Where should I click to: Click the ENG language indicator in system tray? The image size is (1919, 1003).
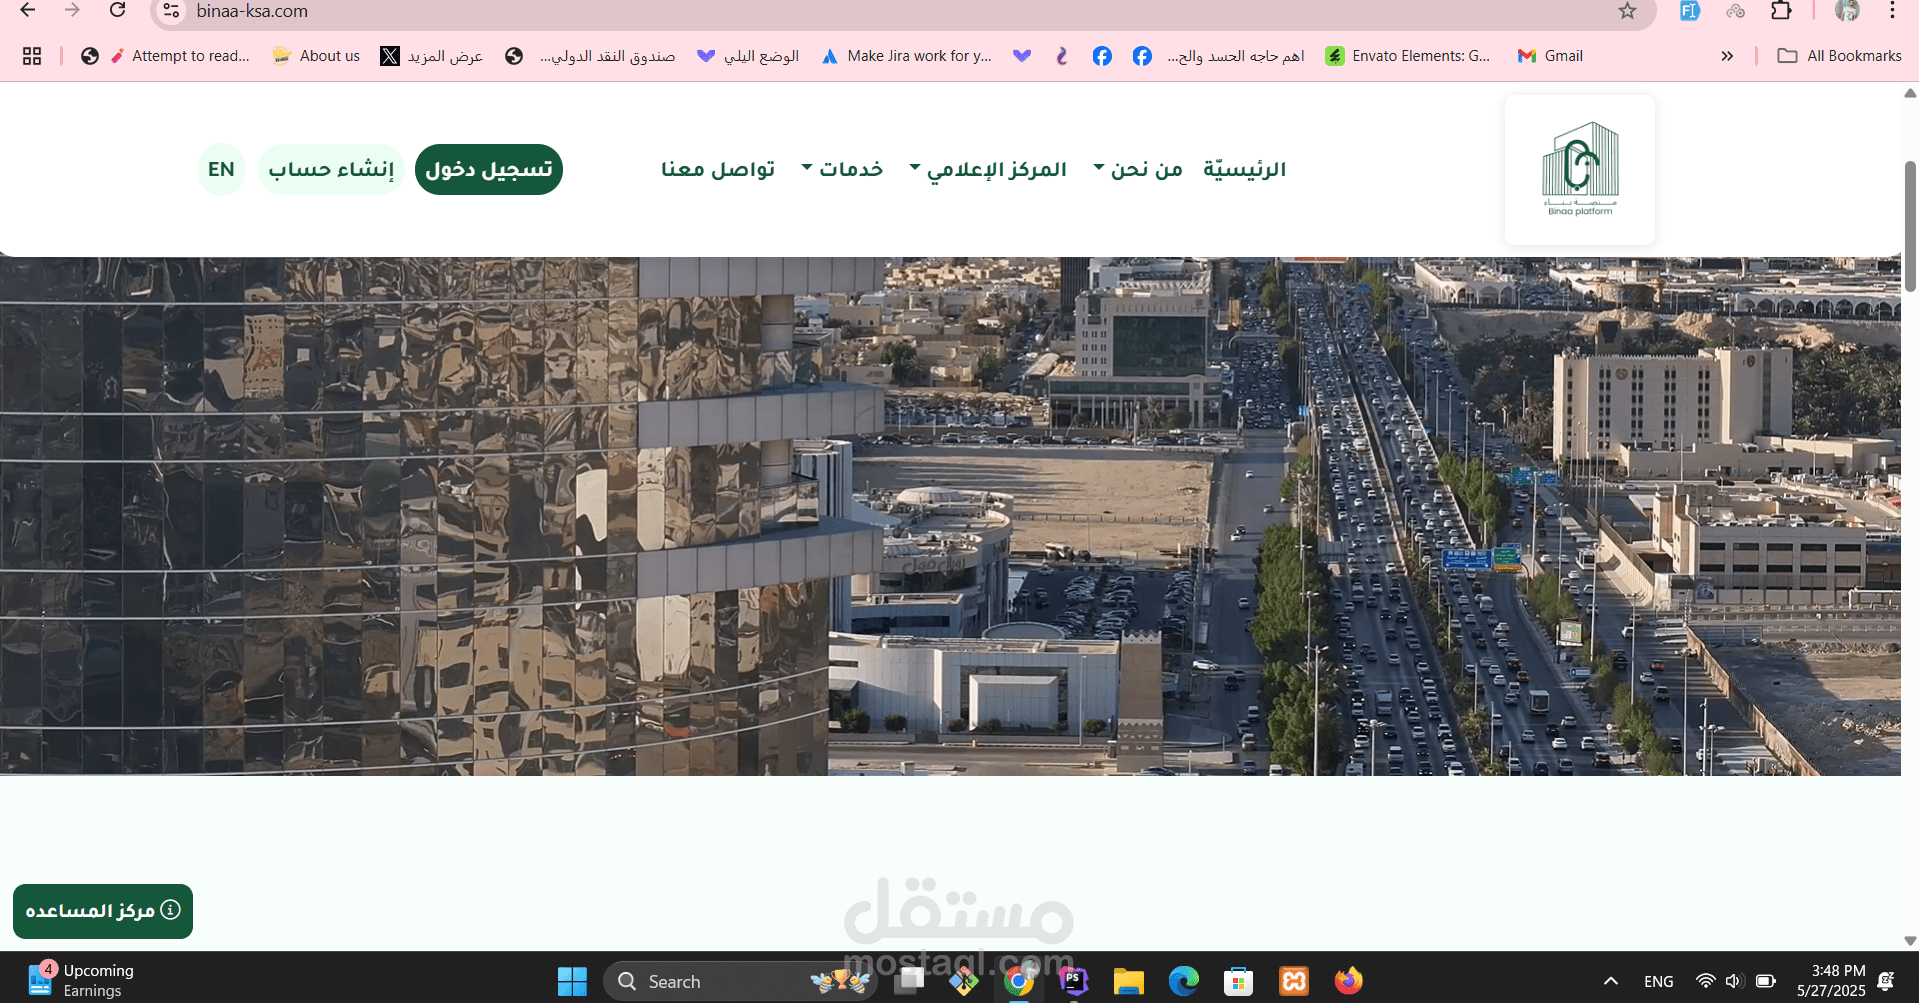(x=1658, y=981)
